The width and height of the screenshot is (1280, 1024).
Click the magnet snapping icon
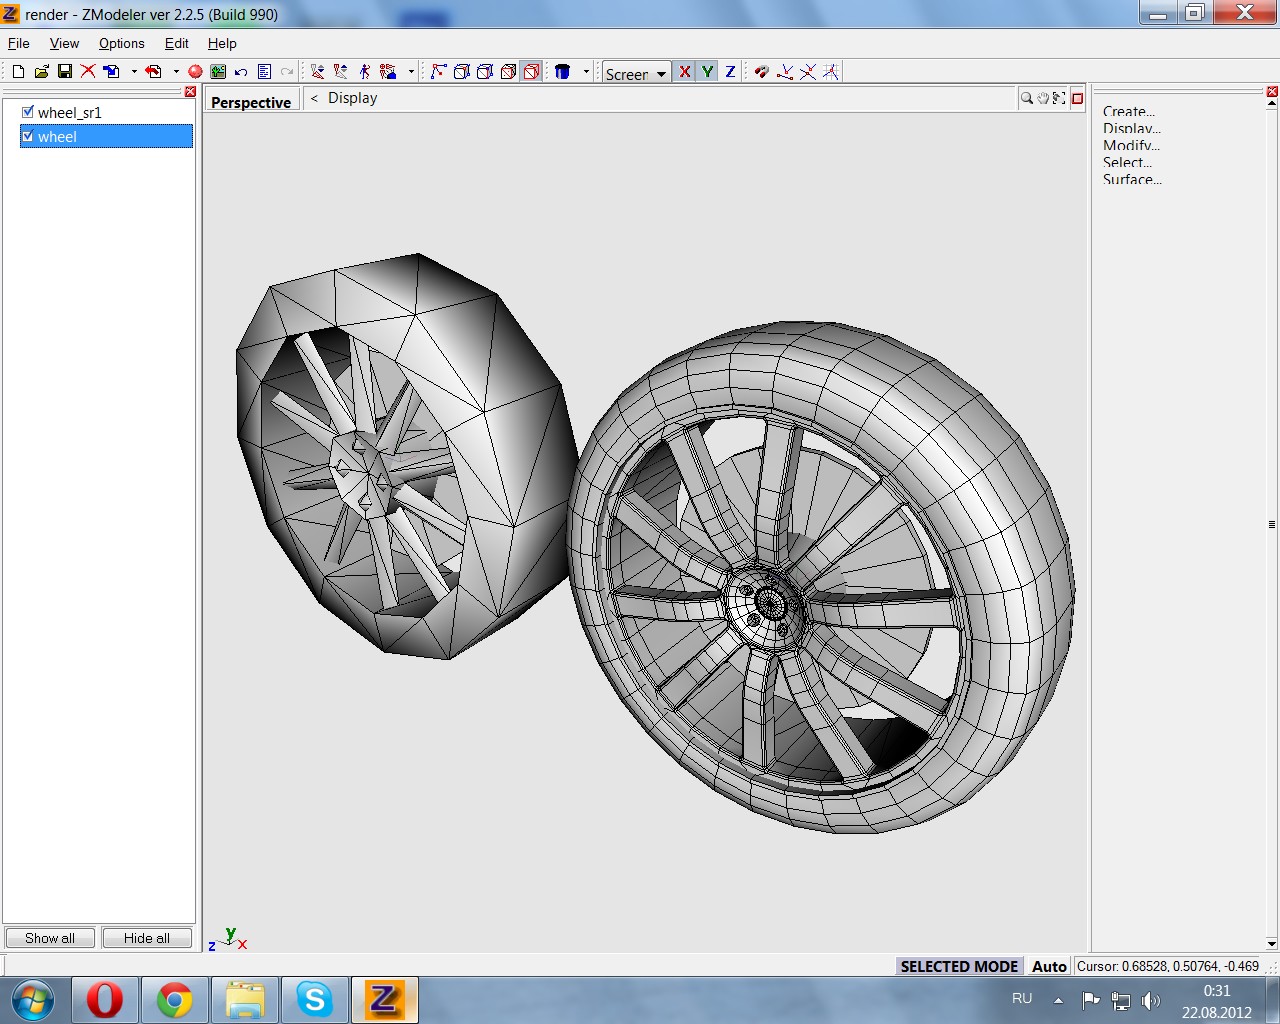pos(761,71)
